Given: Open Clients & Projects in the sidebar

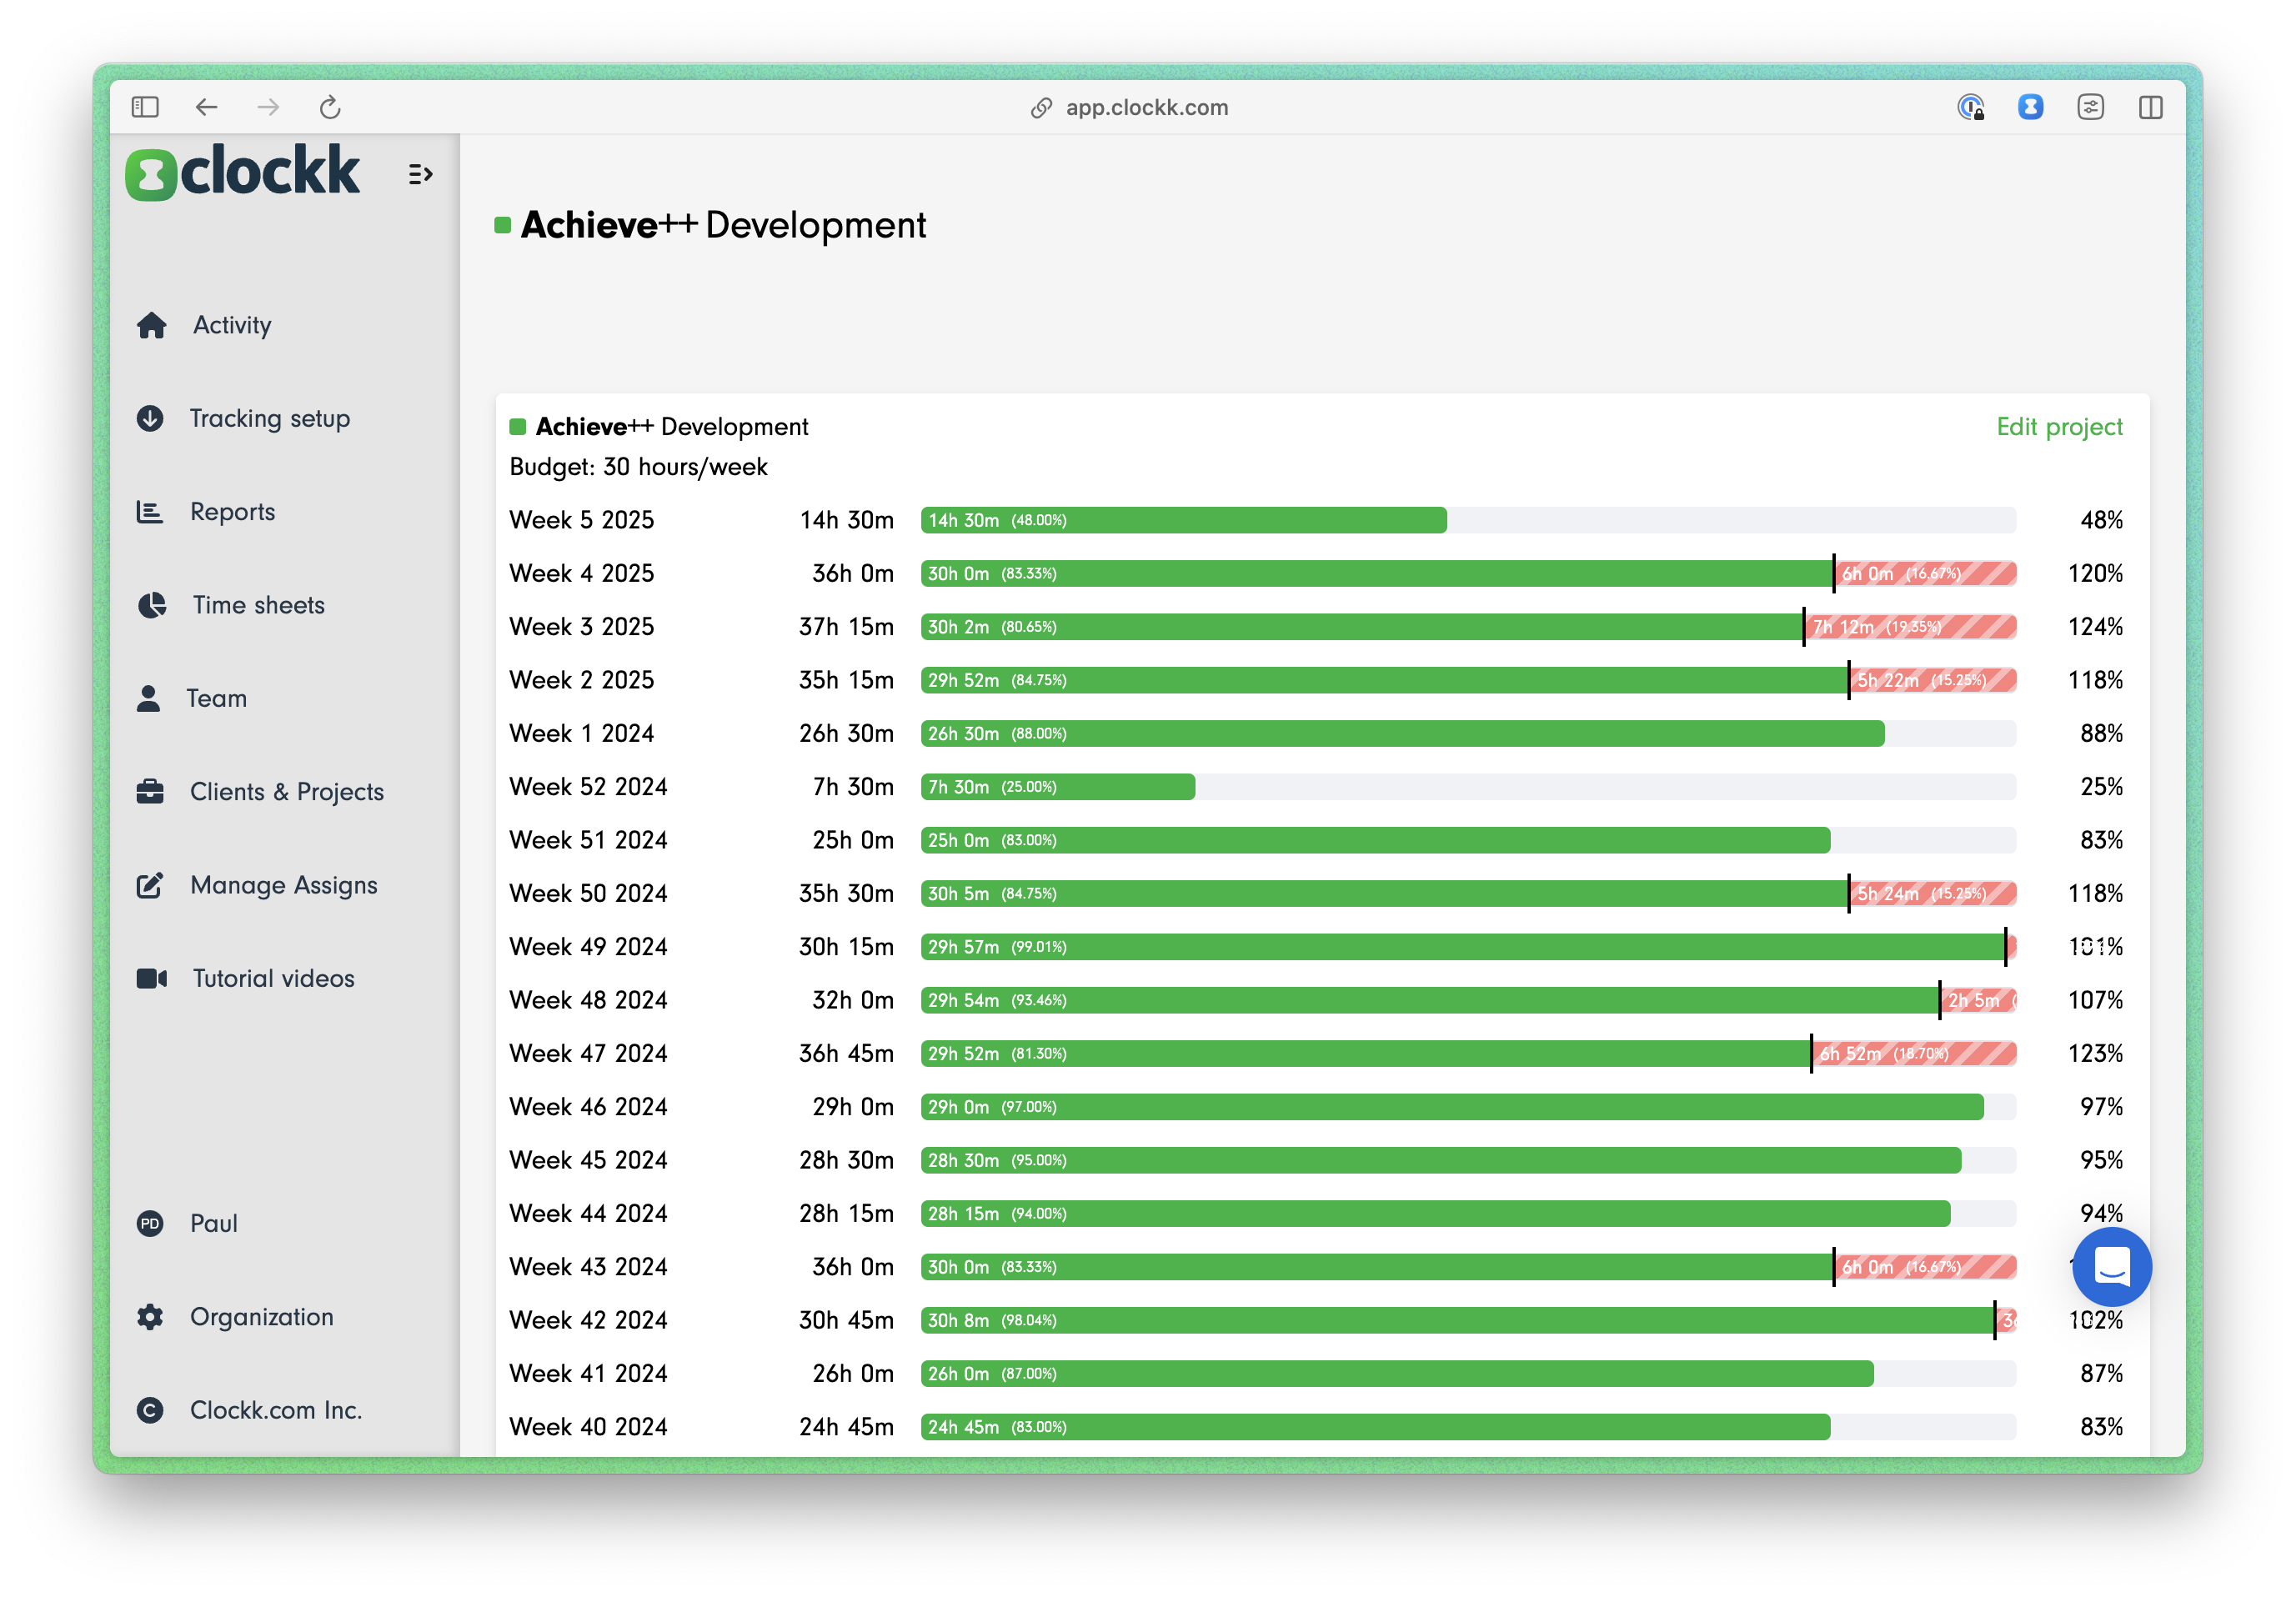Looking at the screenshot, I should [x=287, y=792].
